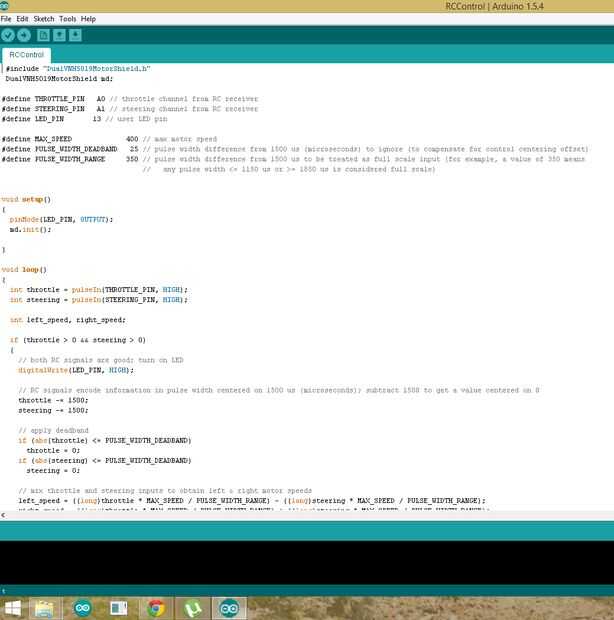This screenshot has height=620, width=614.
Task: Click the 'pinMode(LED_PIN, OUTPUT);' line
Action: pos(61,219)
